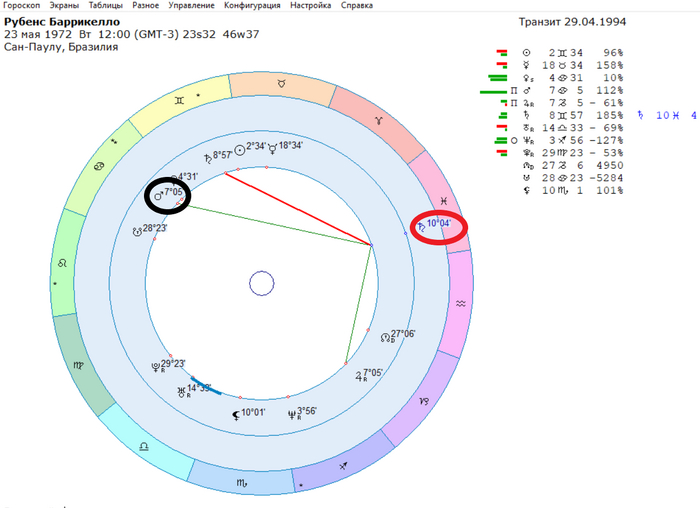Select the Neptune glyph at 3°56'
The width and height of the screenshot is (700, 508).
[x=292, y=415]
